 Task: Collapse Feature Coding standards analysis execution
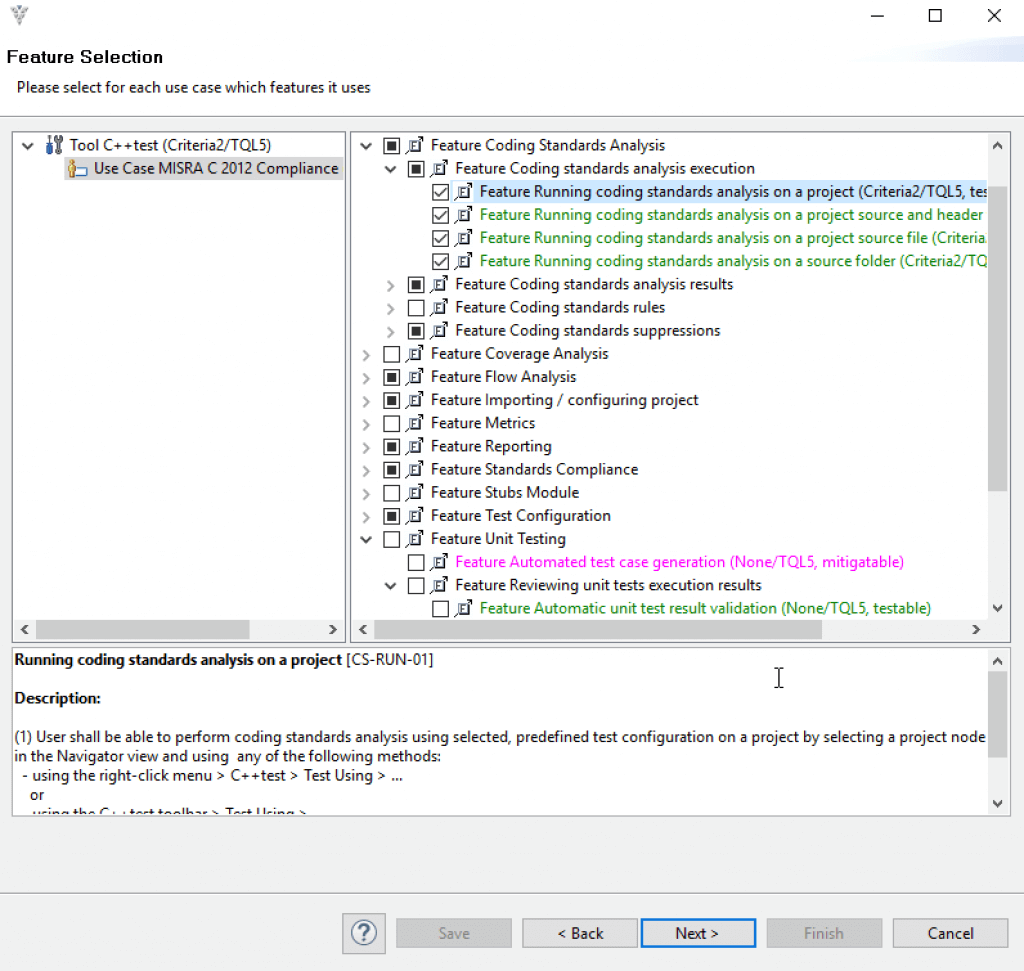pyautogui.click(x=391, y=169)
